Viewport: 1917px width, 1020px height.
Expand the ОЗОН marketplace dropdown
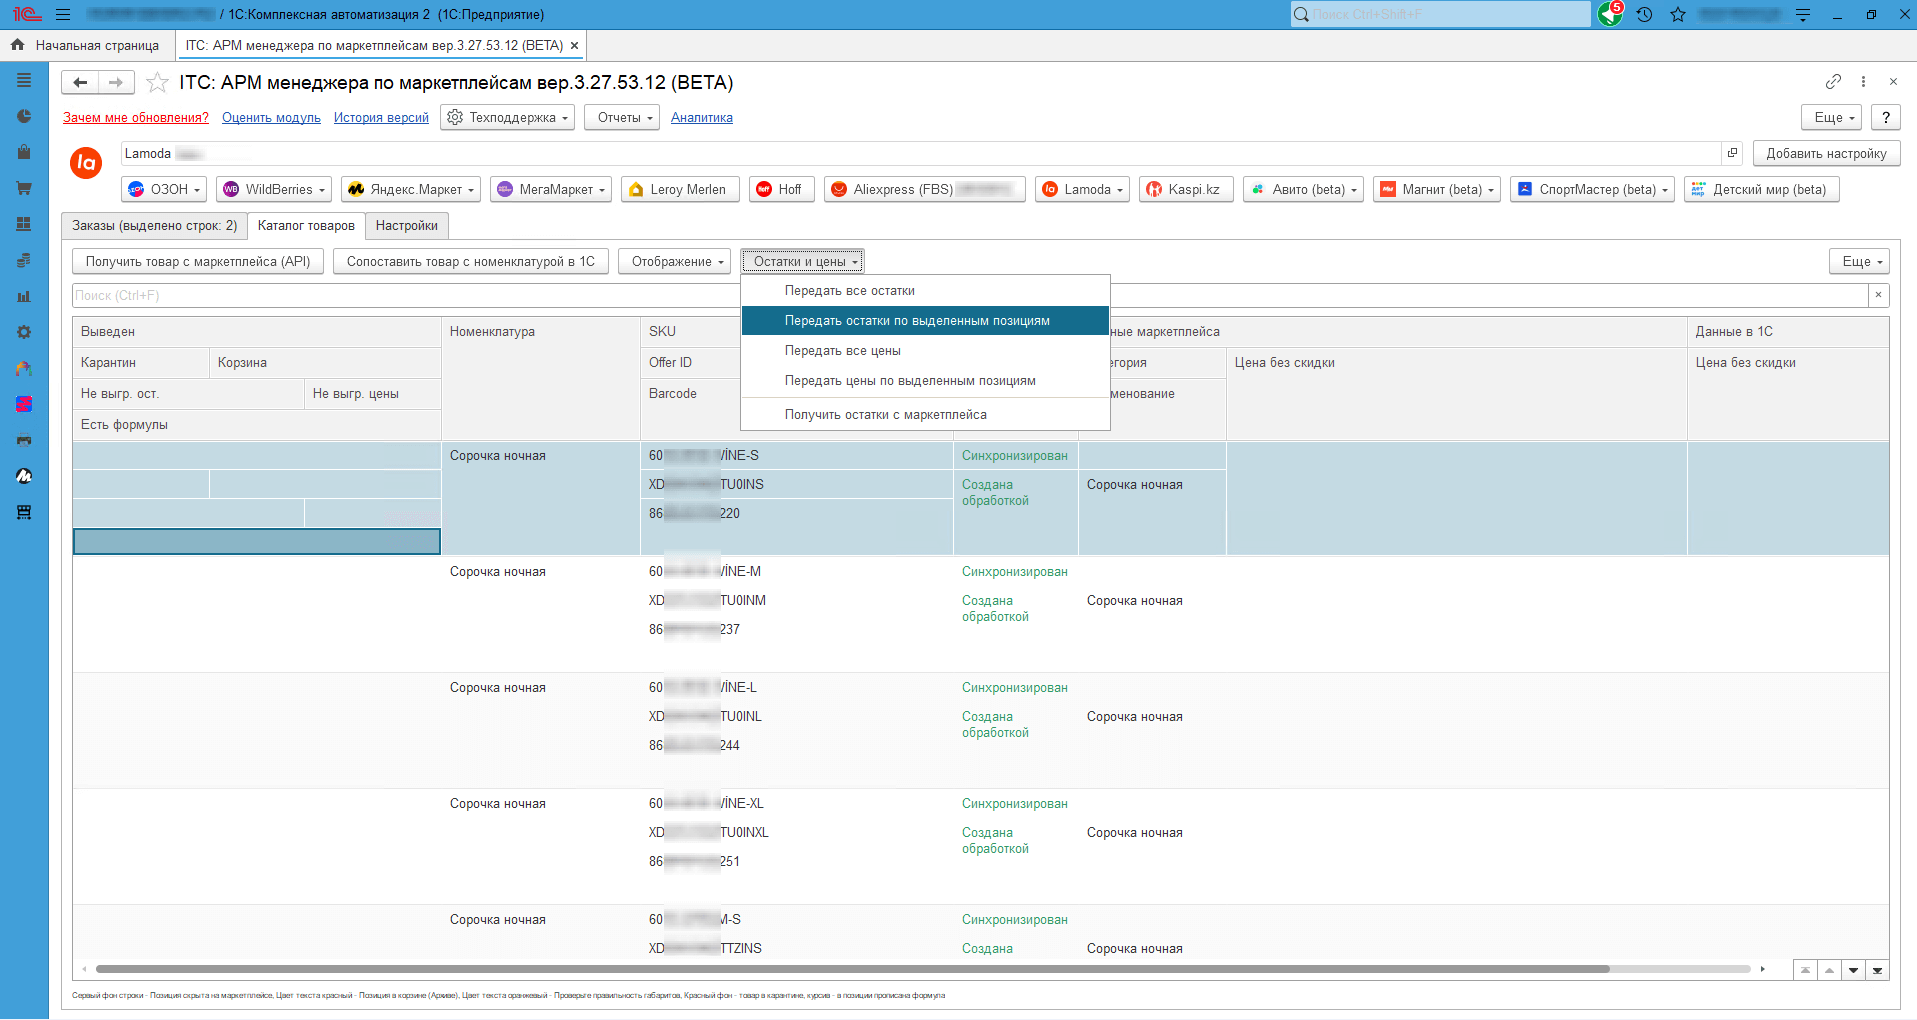(x=164, y=190)
